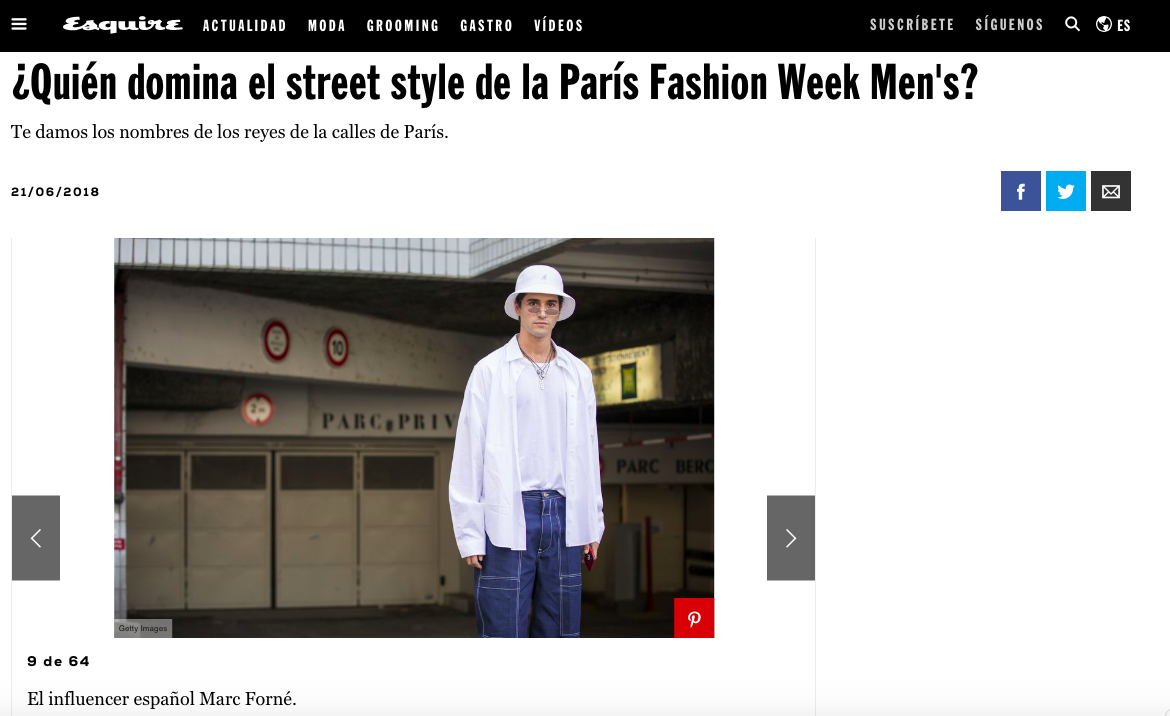Screen dimensions: 1170x716
Task: Click the Esquire logo
Action: click(122, 25)
